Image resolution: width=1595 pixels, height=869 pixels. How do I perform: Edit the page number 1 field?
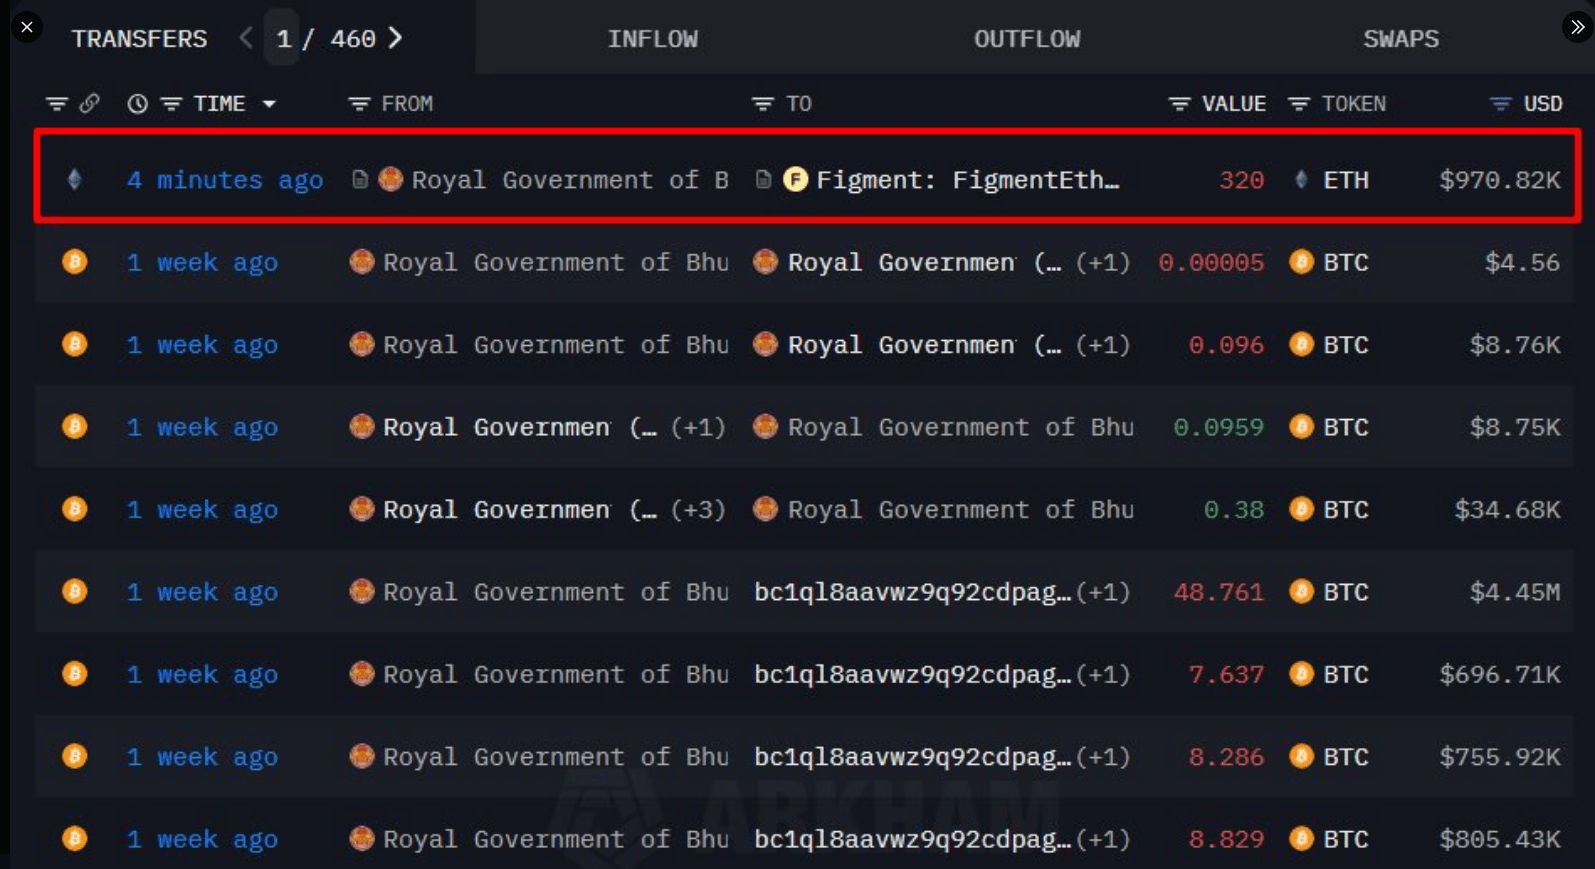pos(283,39)
